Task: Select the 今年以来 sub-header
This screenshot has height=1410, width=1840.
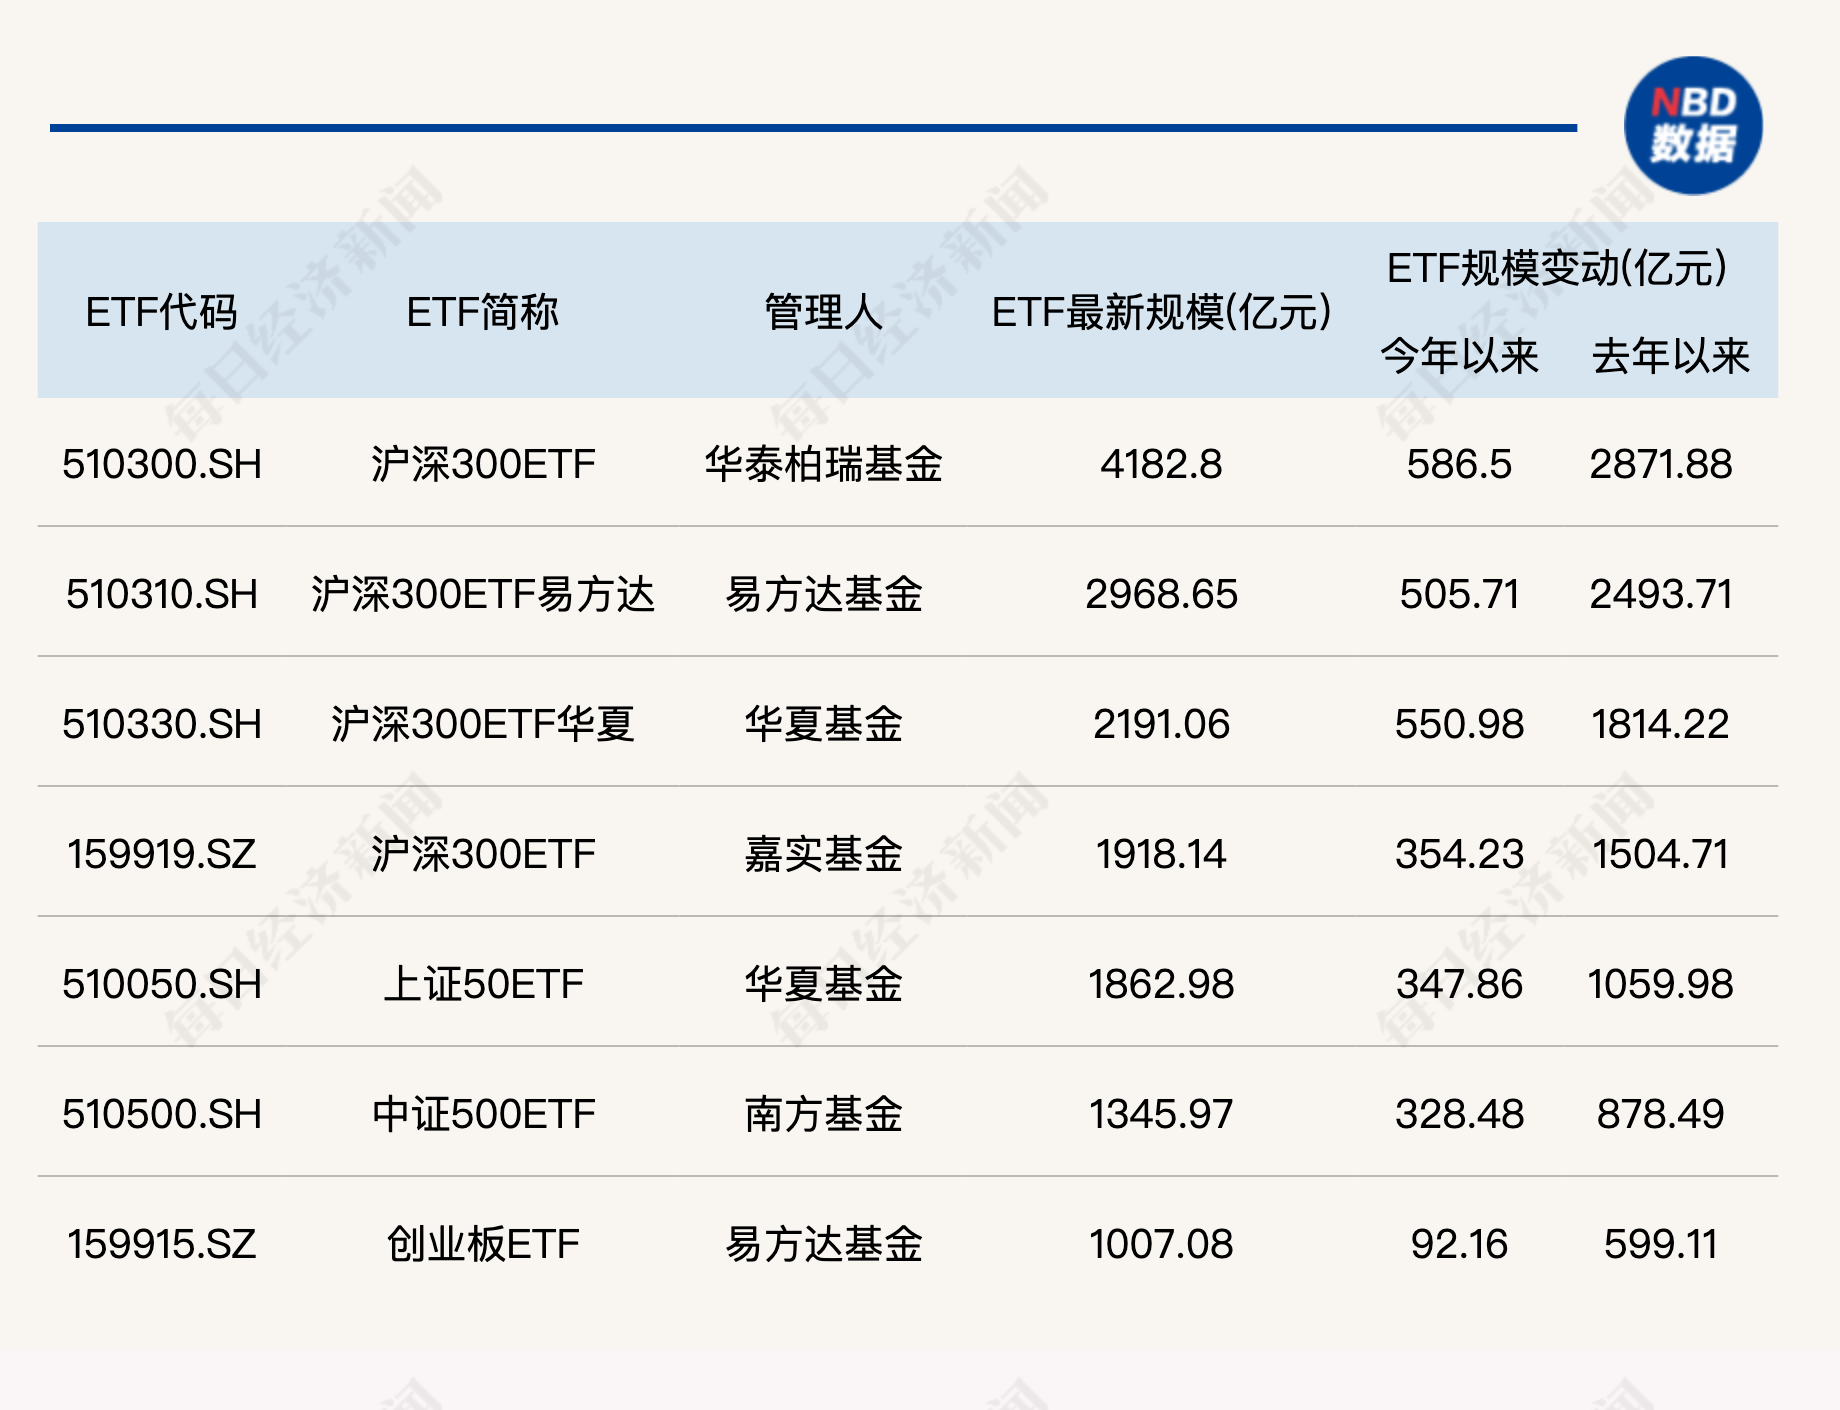Action: pos(1459,356)
